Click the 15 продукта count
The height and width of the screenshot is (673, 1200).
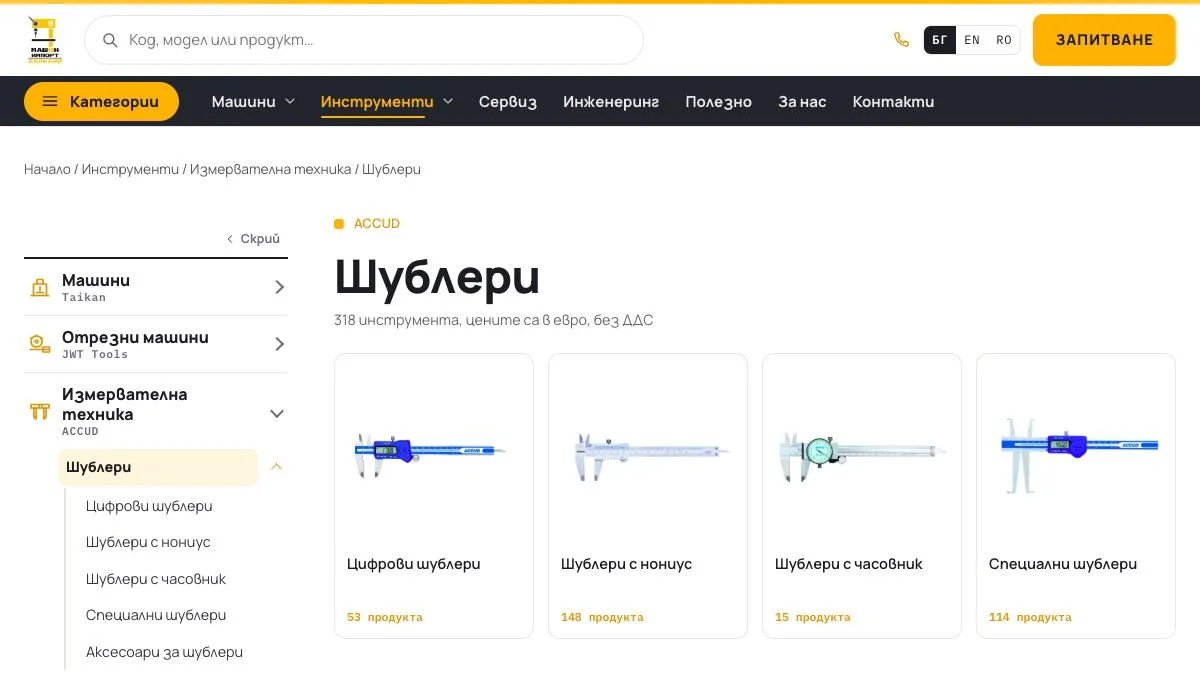(812, 617)
